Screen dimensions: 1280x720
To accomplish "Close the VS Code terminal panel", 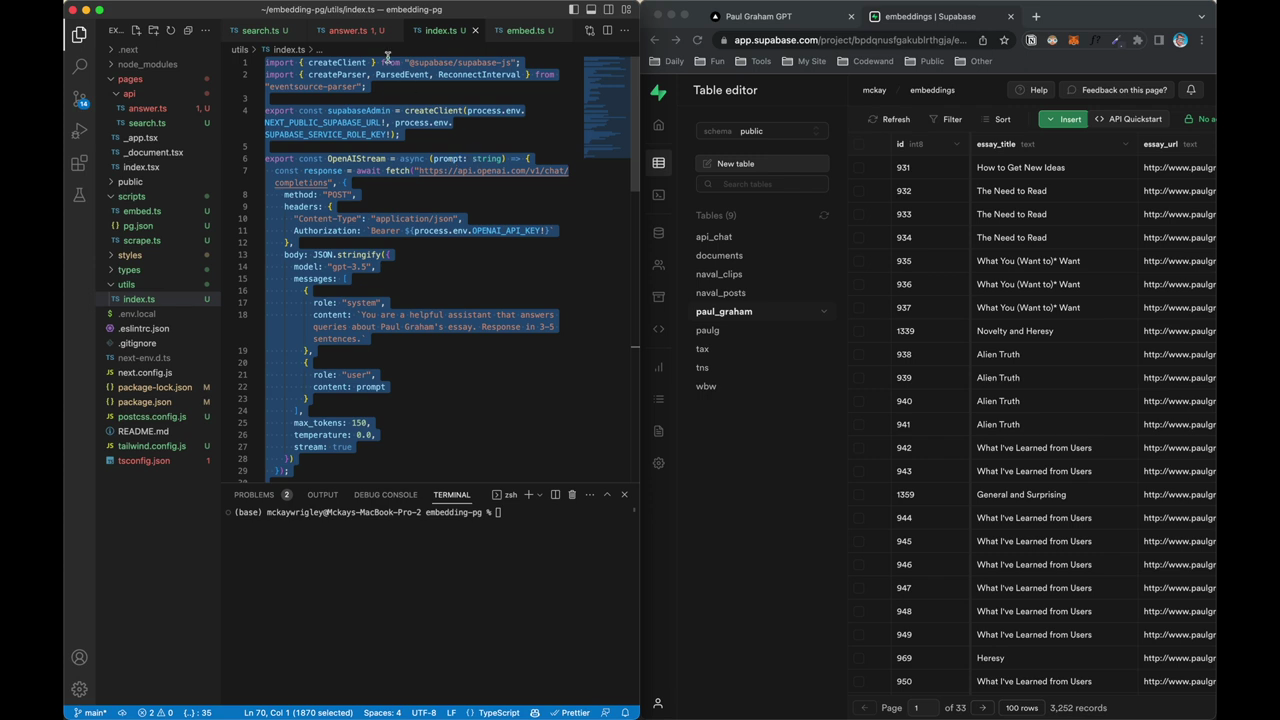I will pos(624,494).
